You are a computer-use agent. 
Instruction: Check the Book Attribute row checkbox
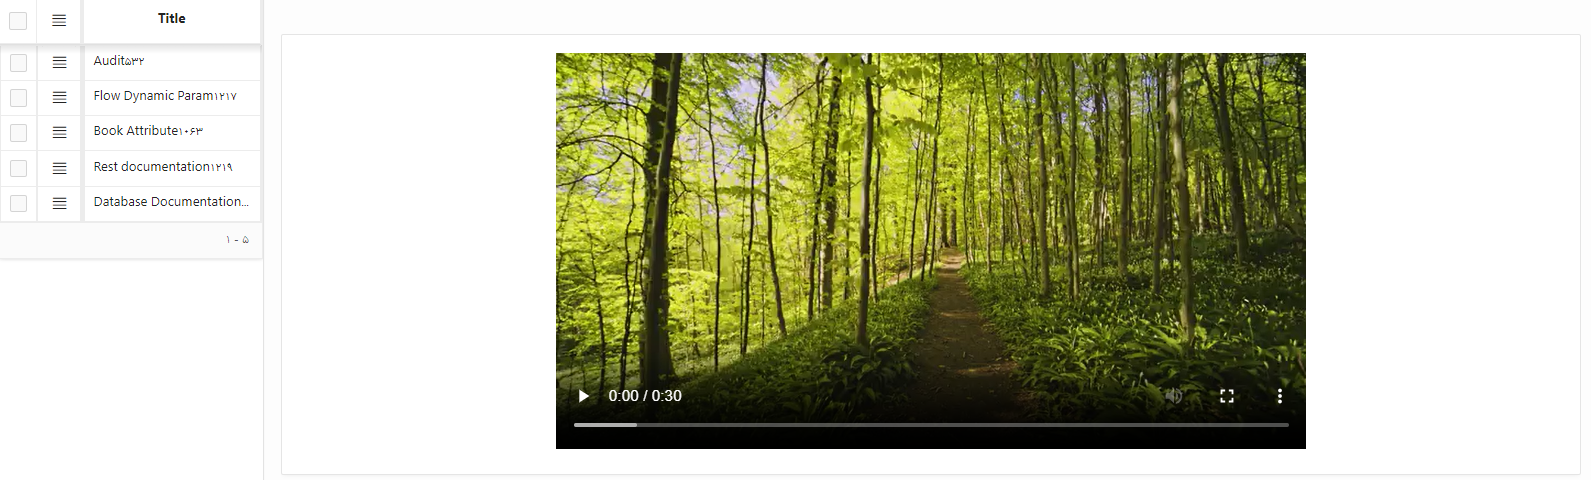(18, 132)
